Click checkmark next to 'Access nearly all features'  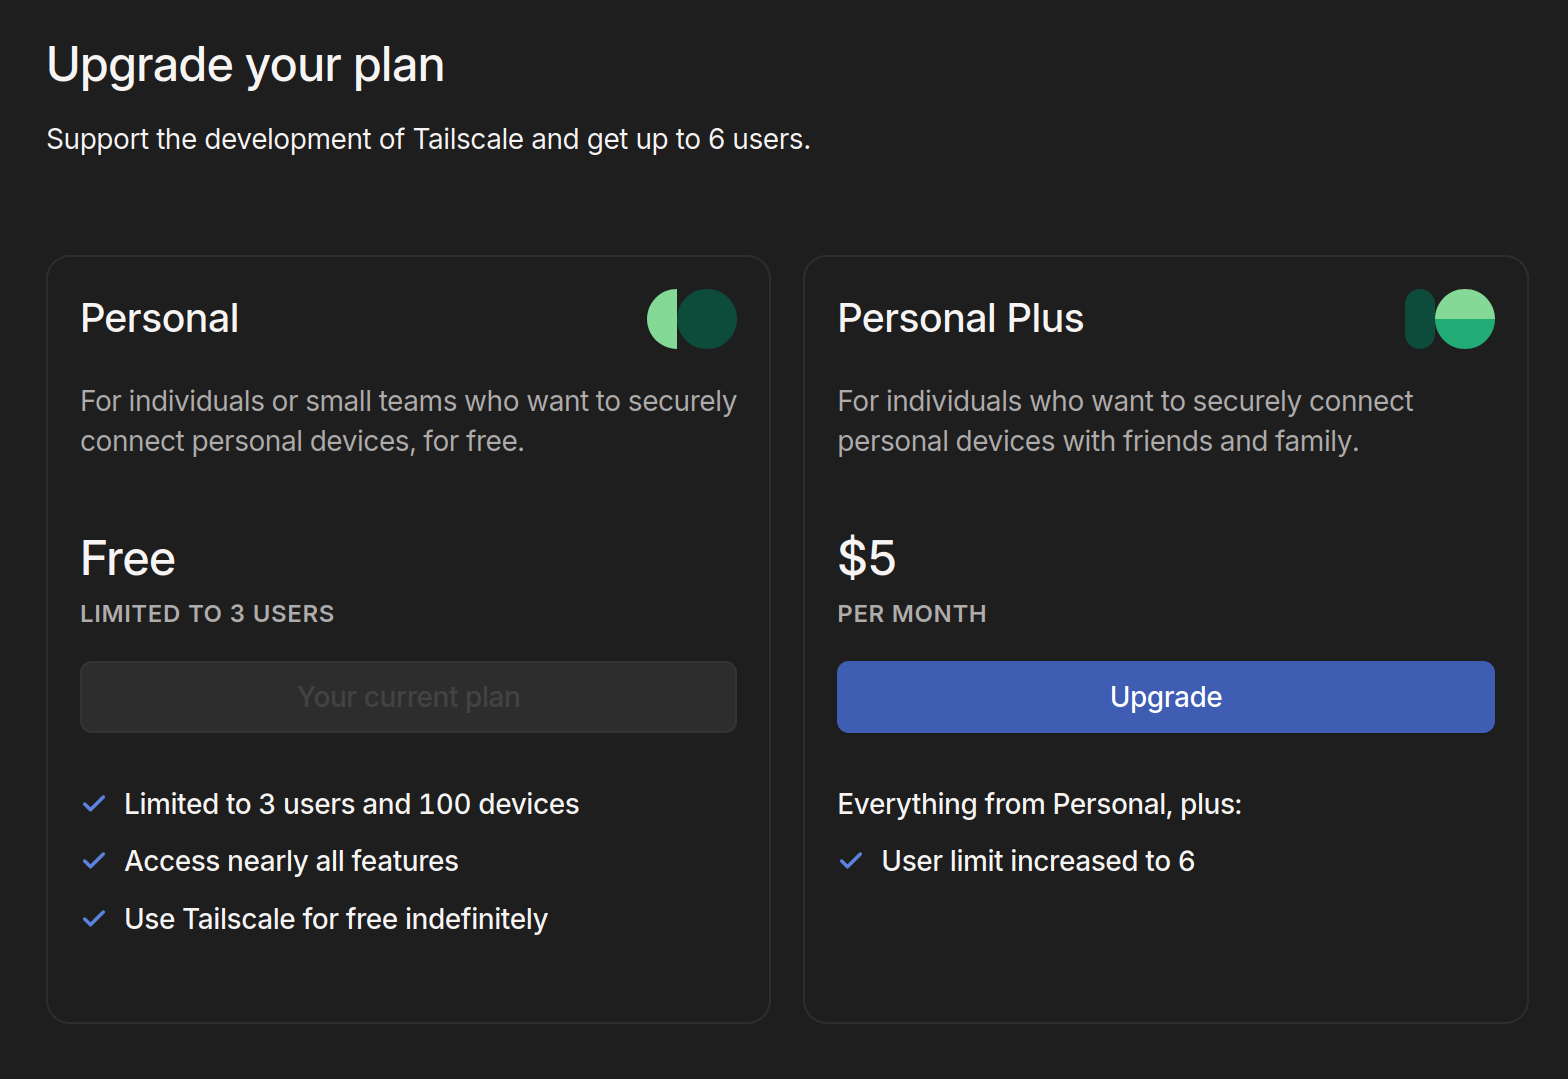(x=94, y=861)
